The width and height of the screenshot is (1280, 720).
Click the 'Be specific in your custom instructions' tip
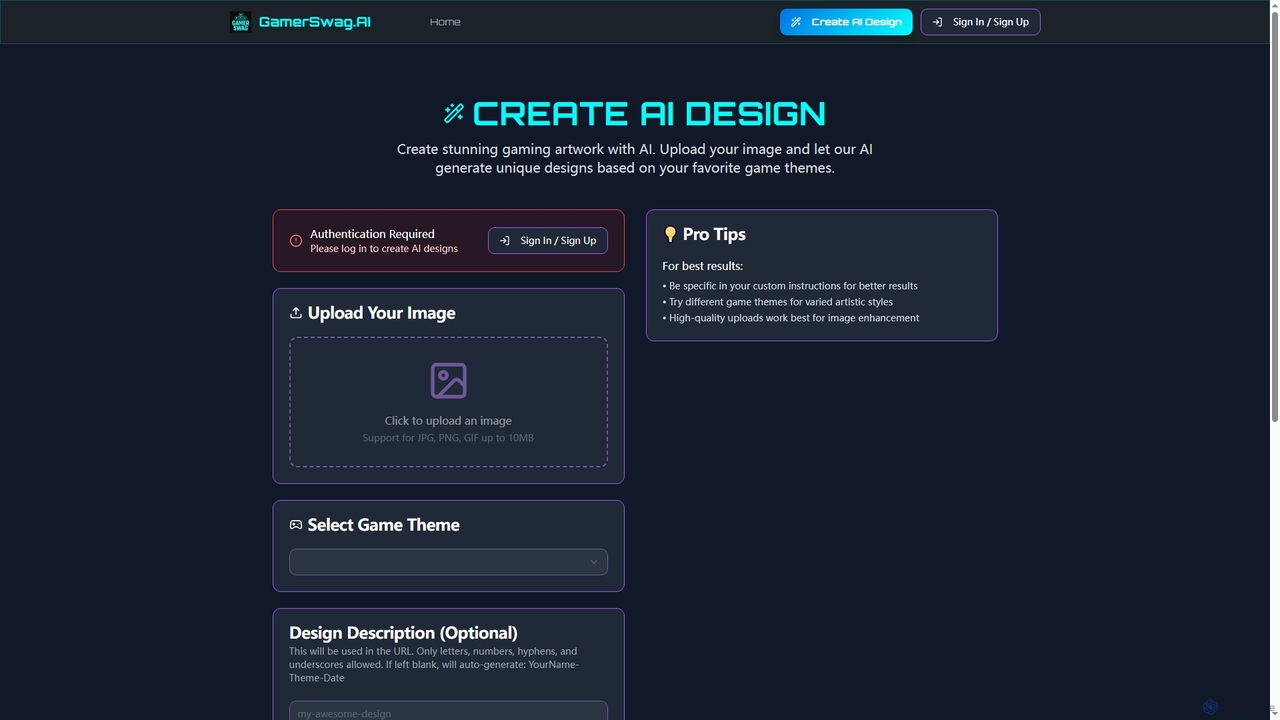[790, 286]
